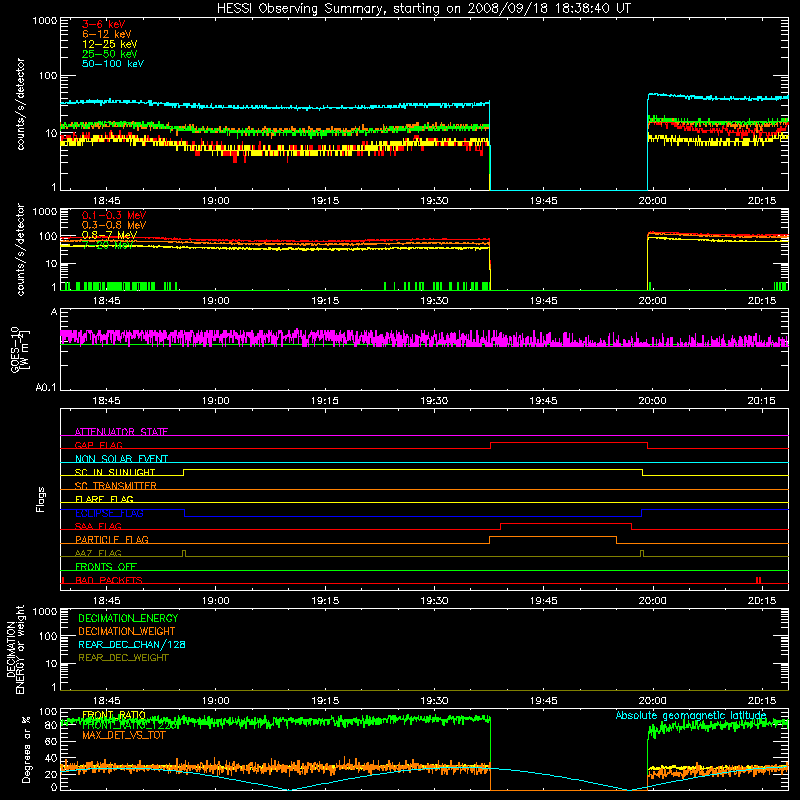The width and height of the screenshot is (800, 800).
Task: Click the 0.8-7 MeV legend label
Action: [x=110, y=235]
